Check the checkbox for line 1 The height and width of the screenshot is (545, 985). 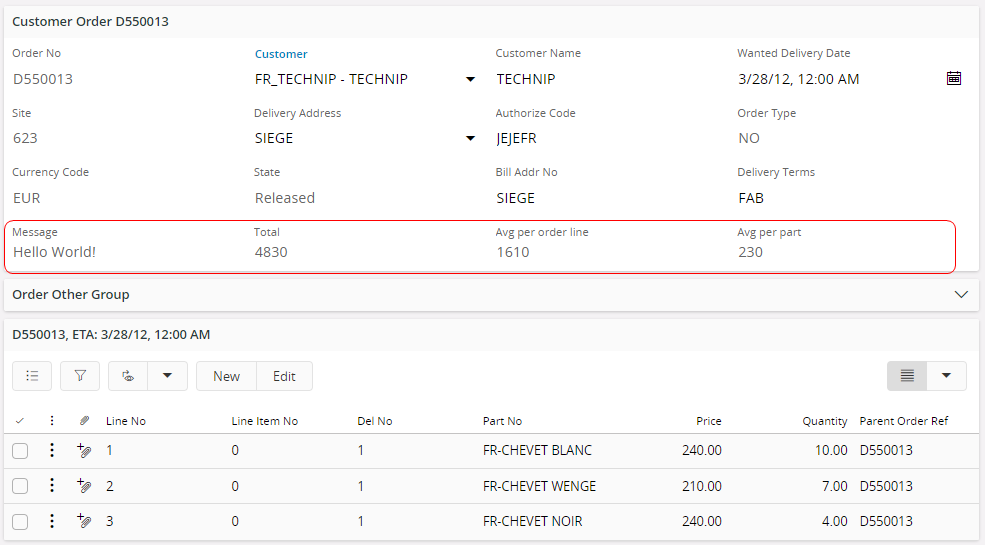20,451
